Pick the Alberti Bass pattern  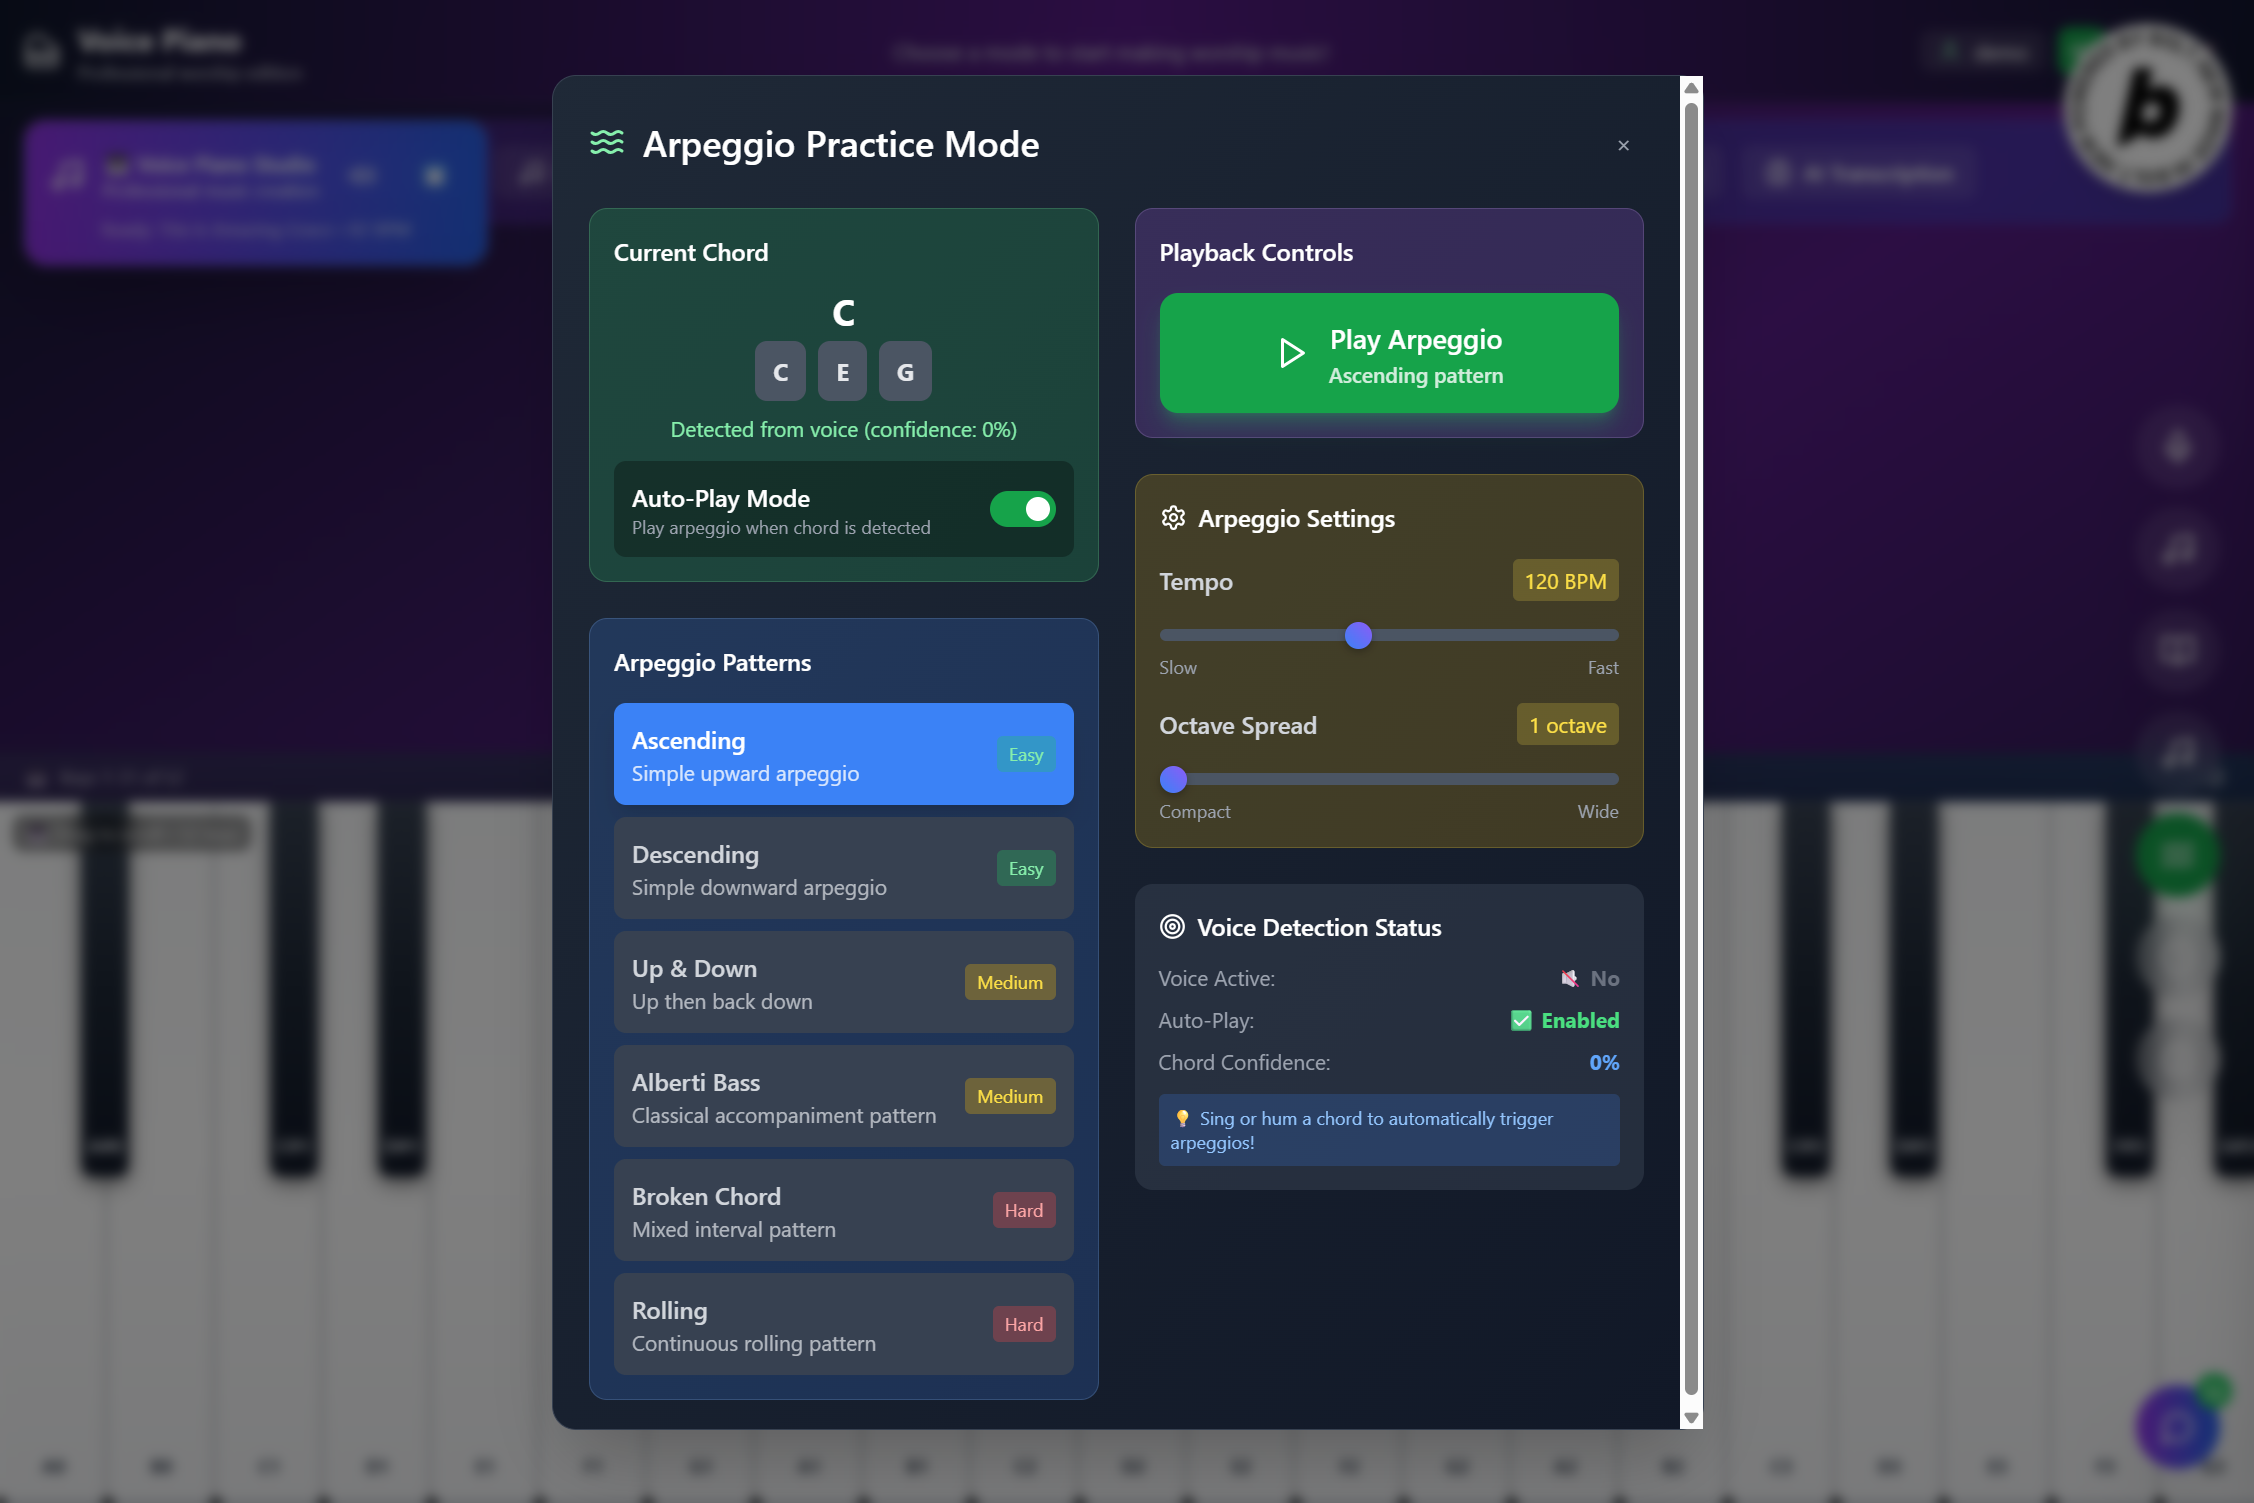point(843,1097)
